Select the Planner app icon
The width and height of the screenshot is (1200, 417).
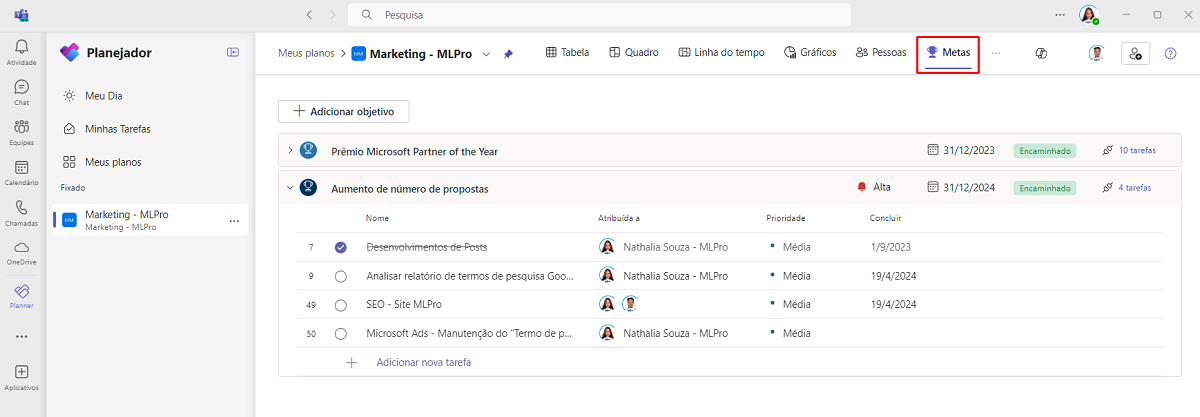(21, 294)
